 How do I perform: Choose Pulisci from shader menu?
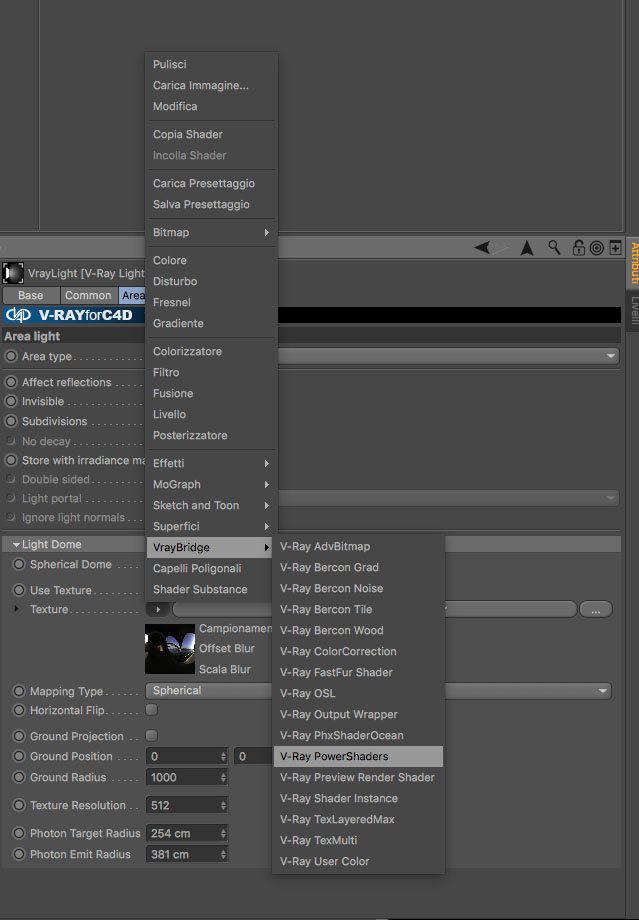pos(211,65)
